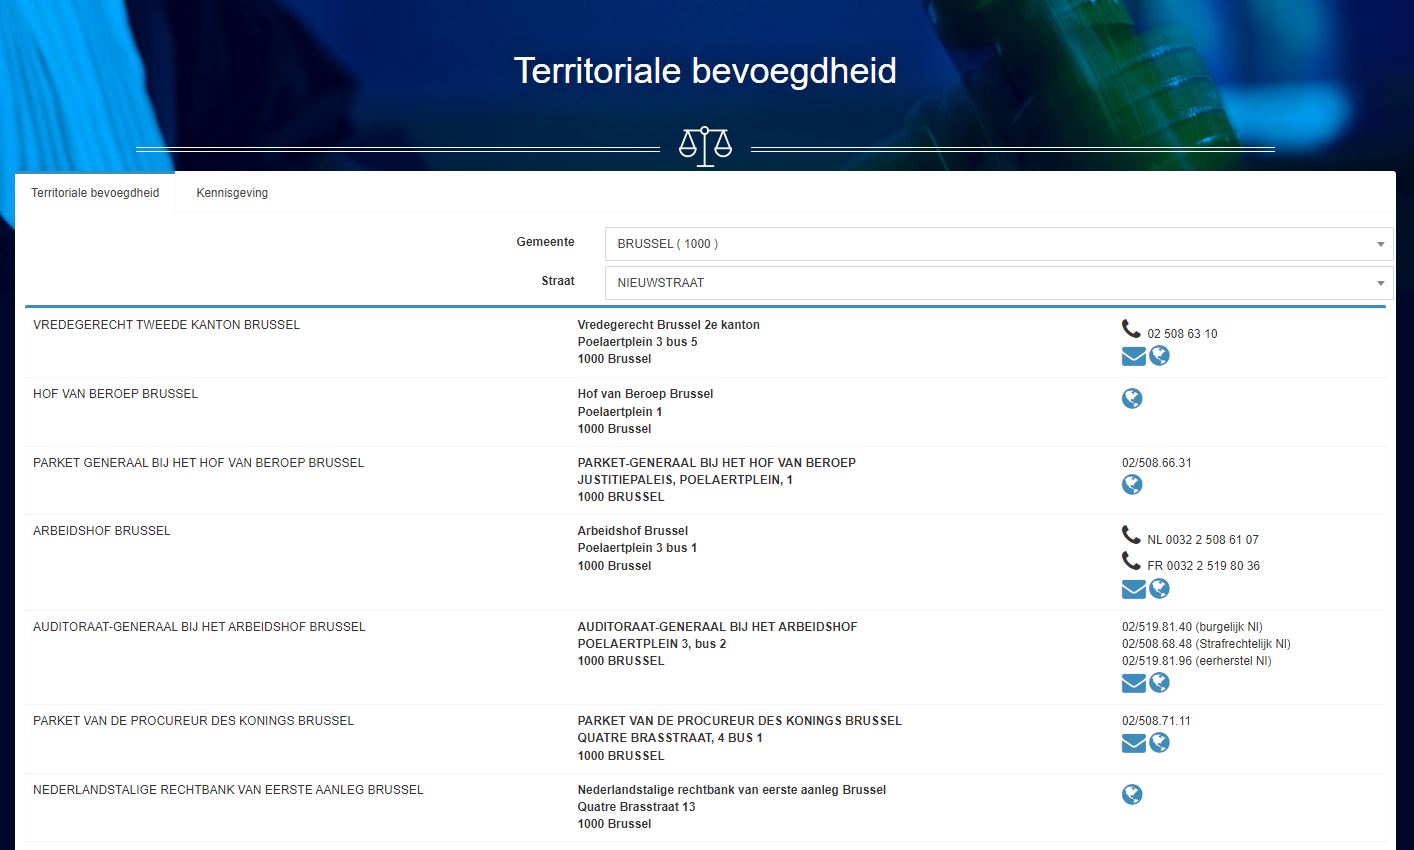Click phone number 02 508 63 10

pyautogui.click(x=1182, y=334)
